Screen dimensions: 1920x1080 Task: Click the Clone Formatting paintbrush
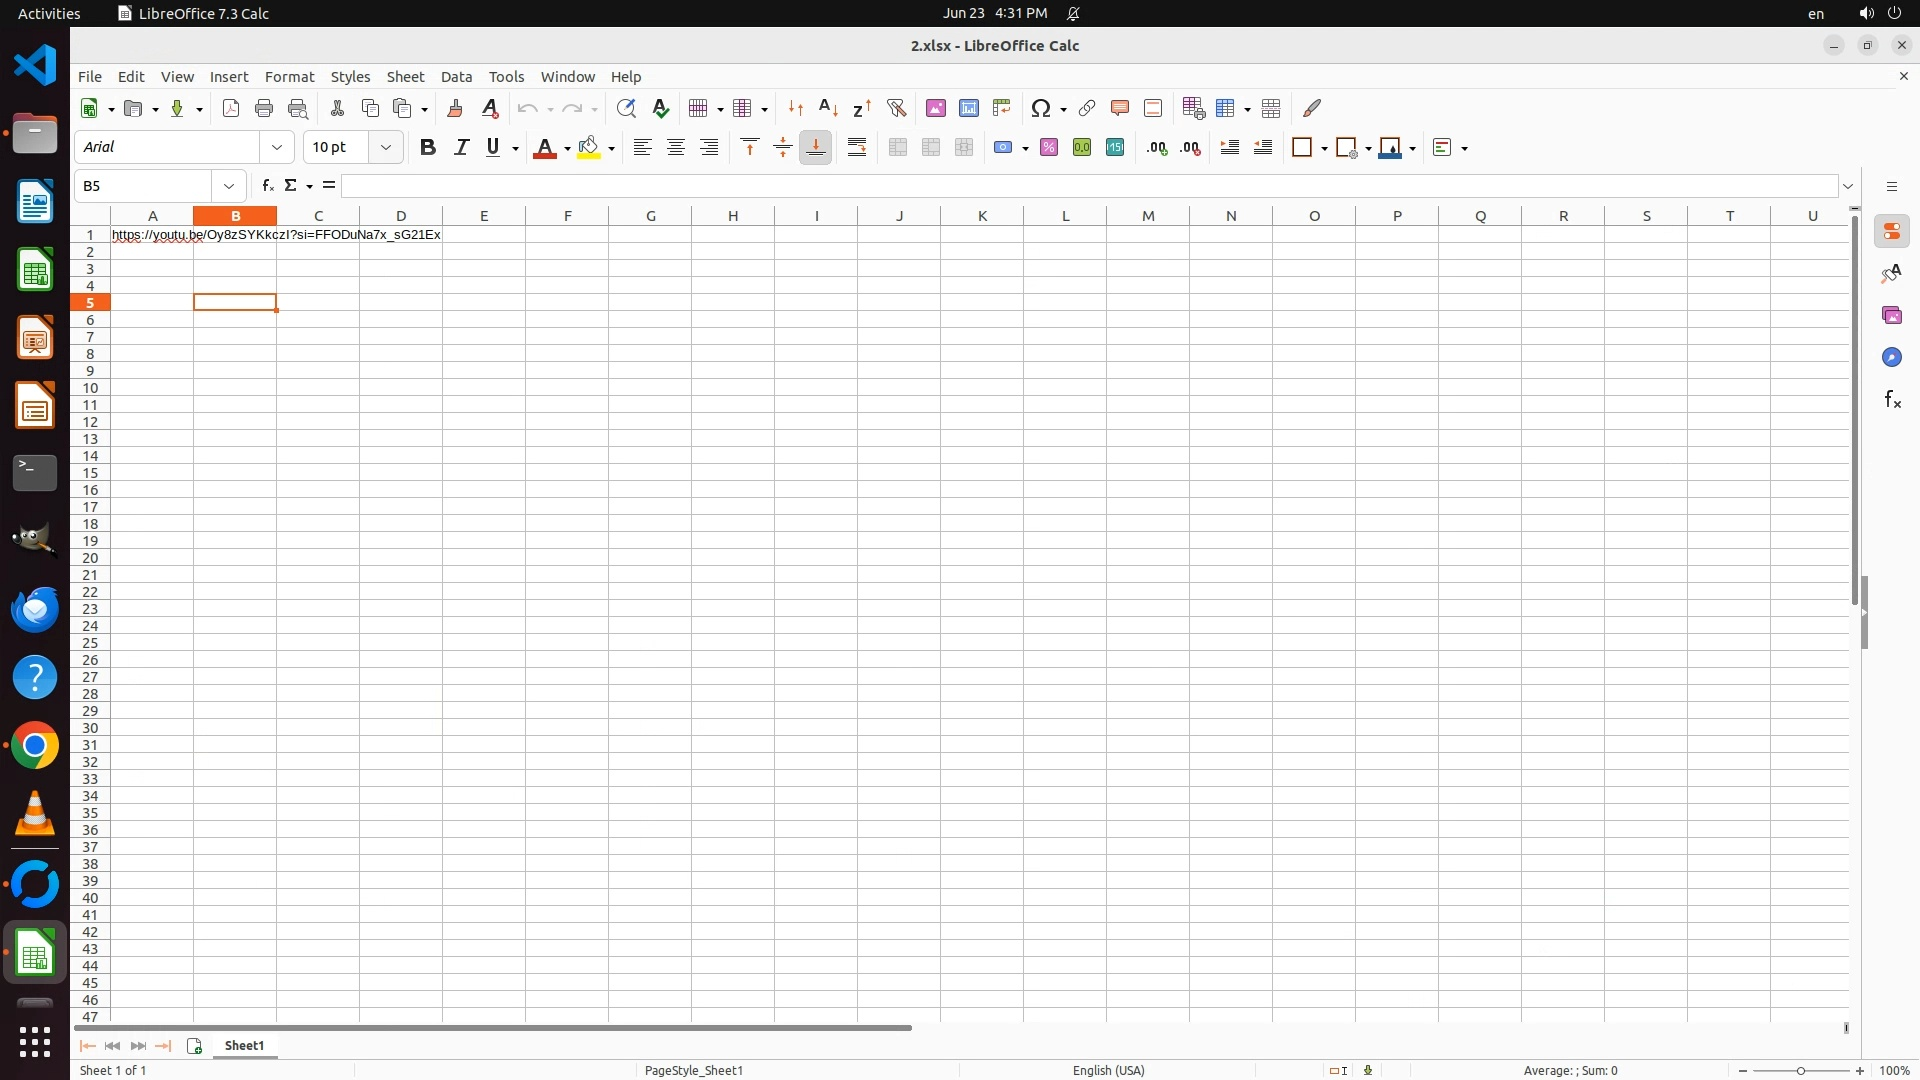click(455, 108)
